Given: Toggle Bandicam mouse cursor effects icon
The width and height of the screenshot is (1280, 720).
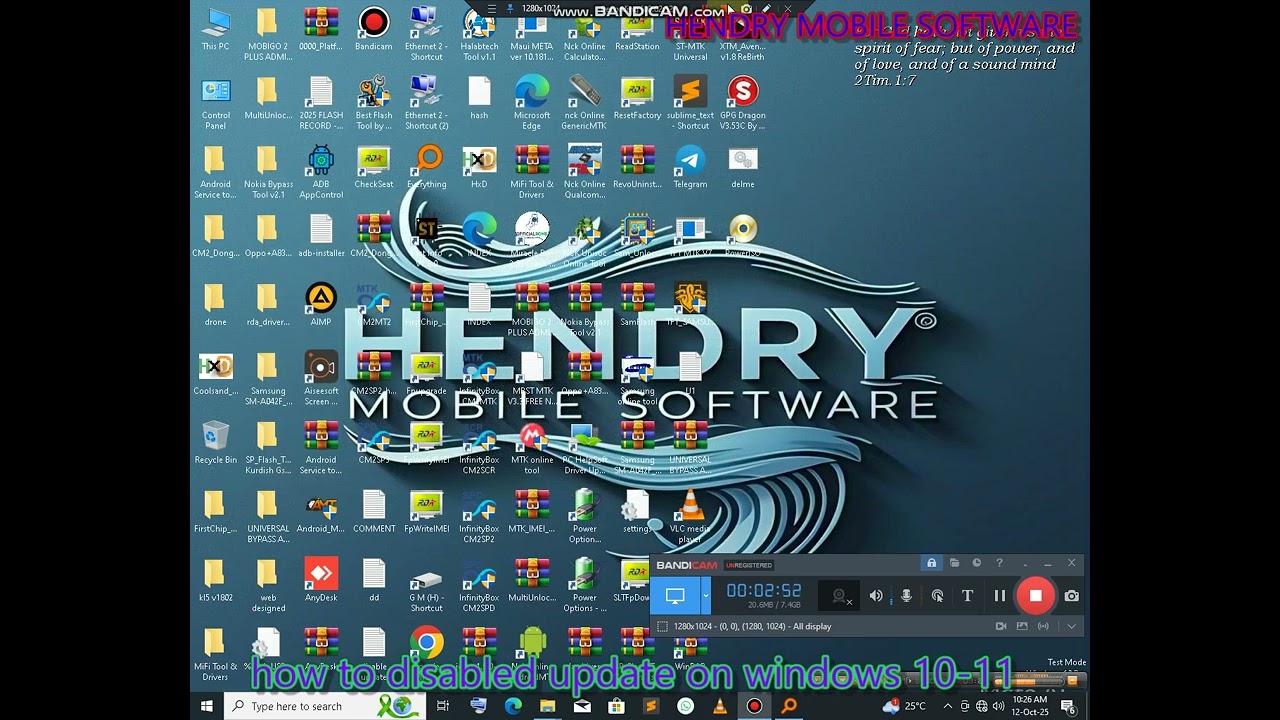Looking at the screenshot, I should point(937,596).
